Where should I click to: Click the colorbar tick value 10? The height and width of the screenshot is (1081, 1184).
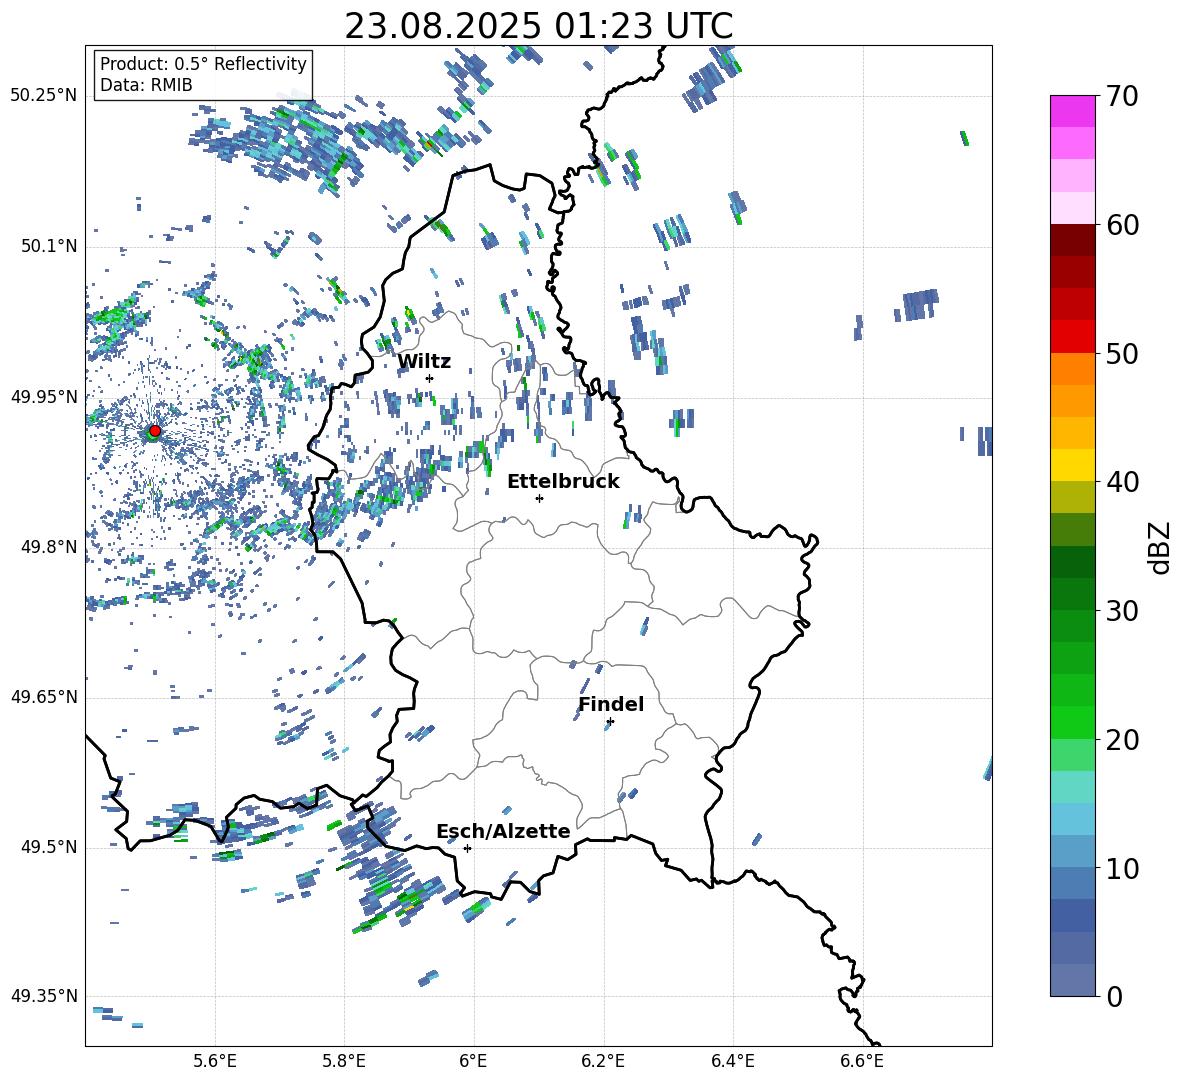(x=1122, y=868)
